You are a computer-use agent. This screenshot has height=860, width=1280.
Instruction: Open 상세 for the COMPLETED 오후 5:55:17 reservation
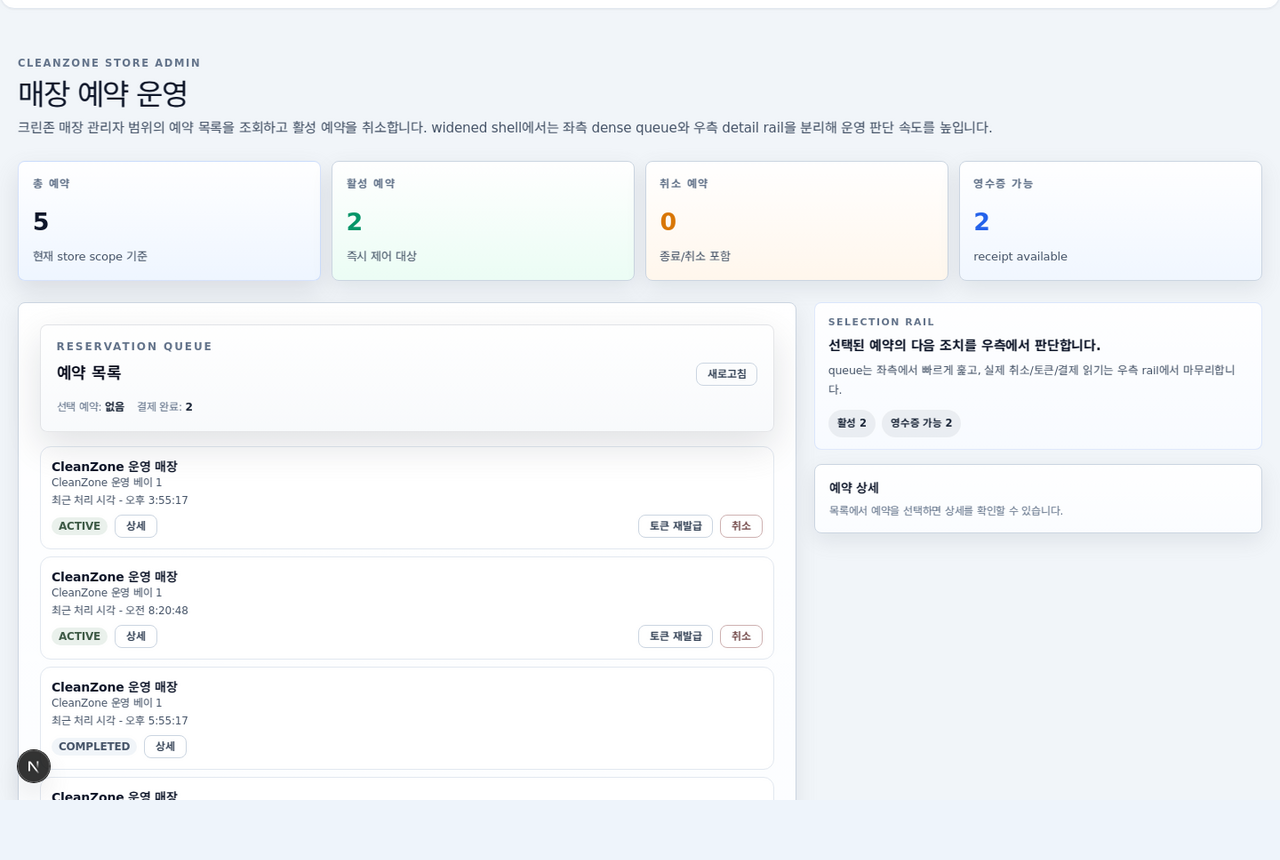[x=165, y=746]
